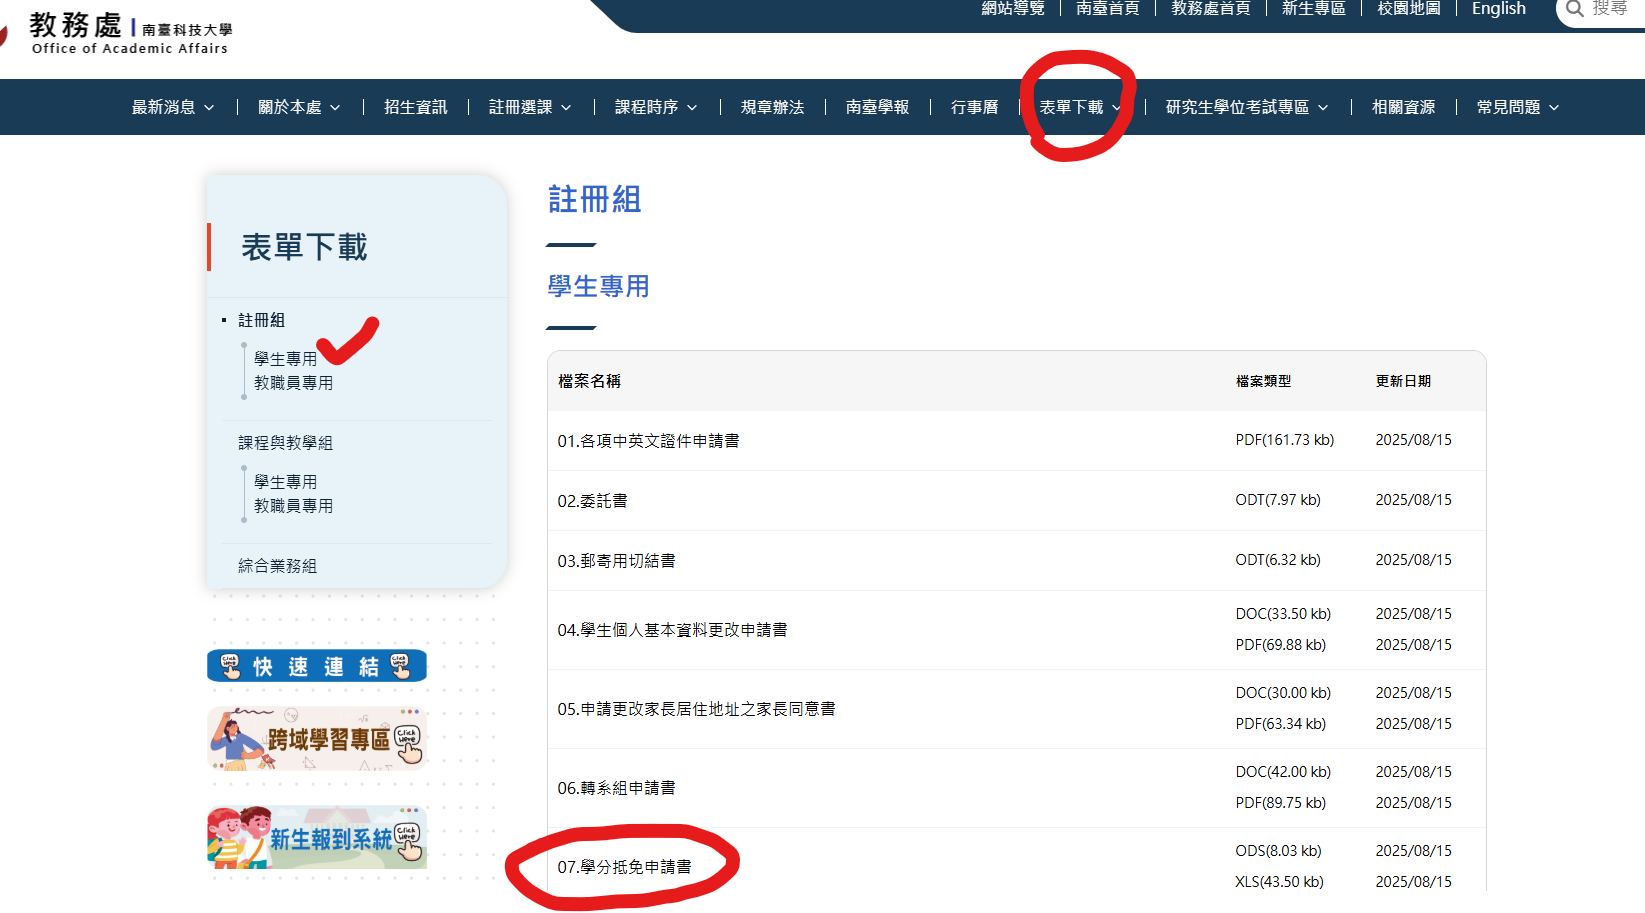
Task: Click the 教務處 Office of Academic Affairs logo
Action: pos(129,32)
